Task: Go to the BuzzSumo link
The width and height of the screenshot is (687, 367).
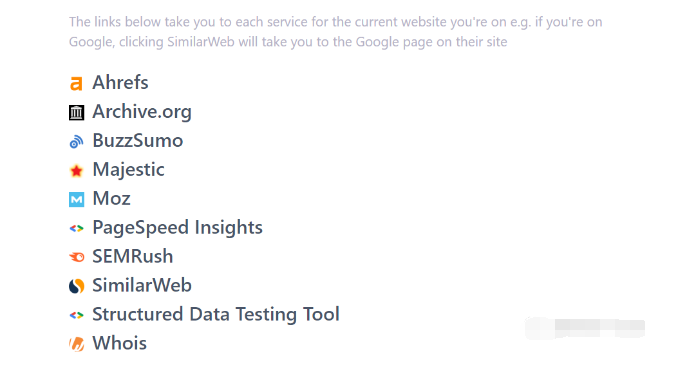Action: coord(138,141)
